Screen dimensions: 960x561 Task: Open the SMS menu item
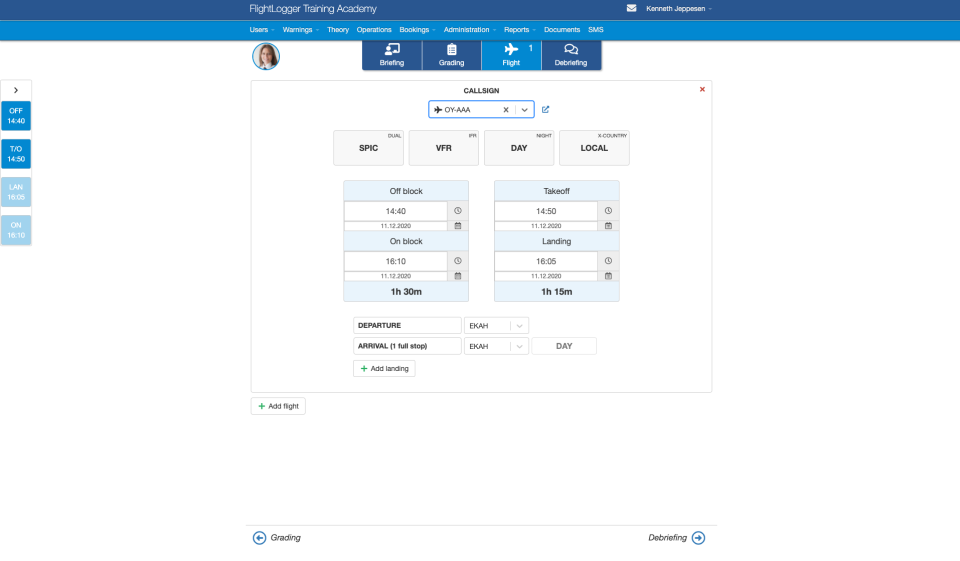pos(596,29)
